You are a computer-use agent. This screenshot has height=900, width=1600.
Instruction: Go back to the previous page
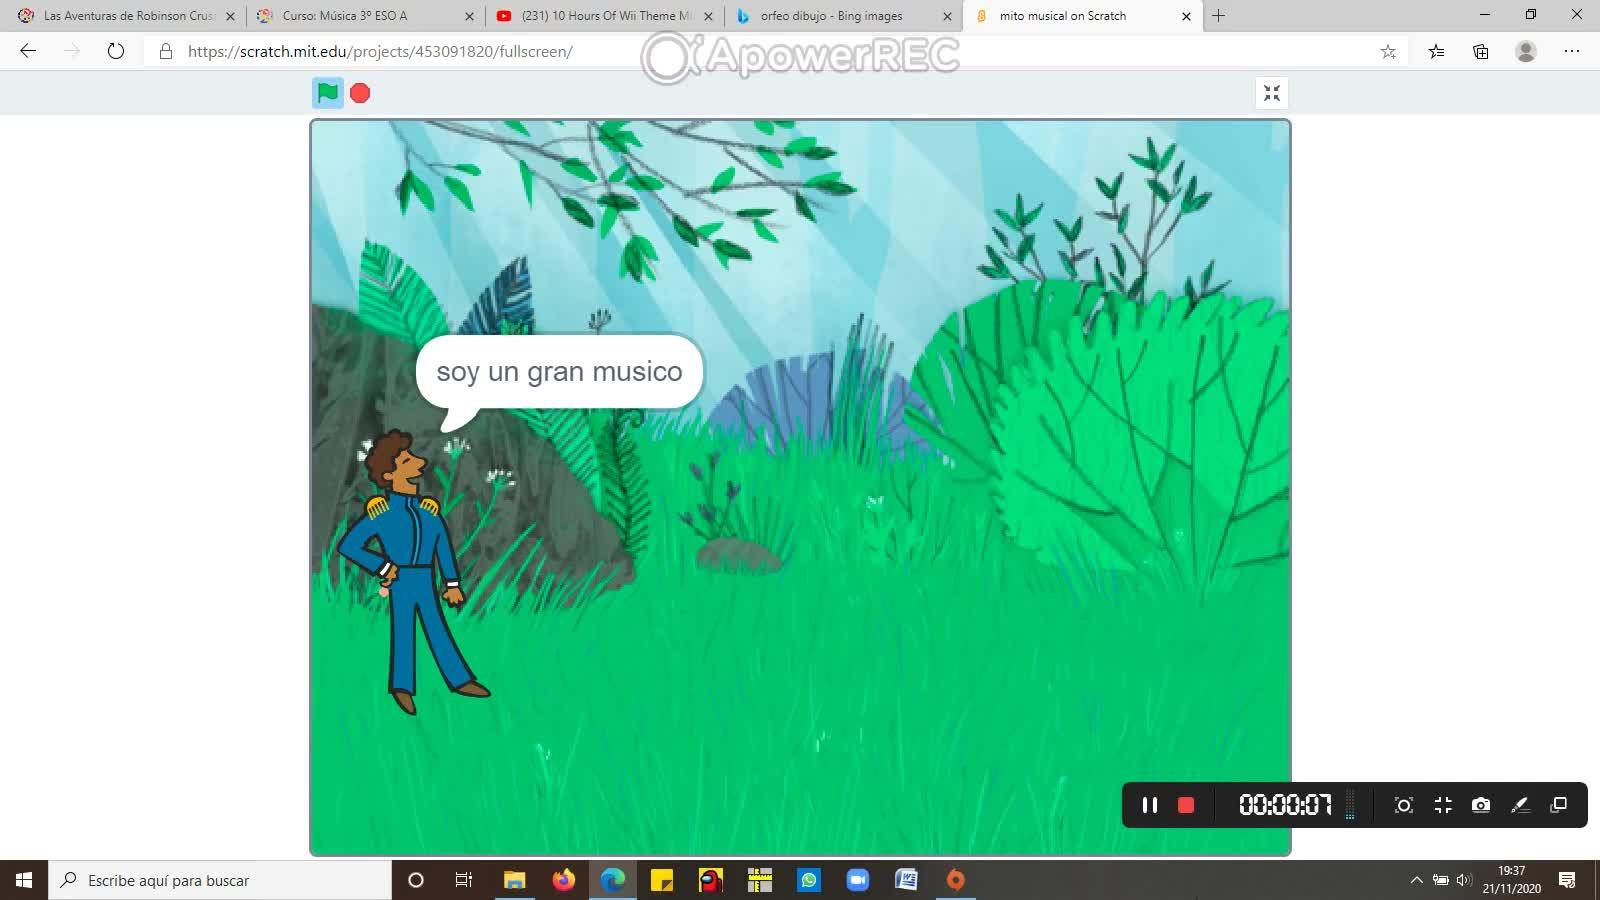coord(28,51)
